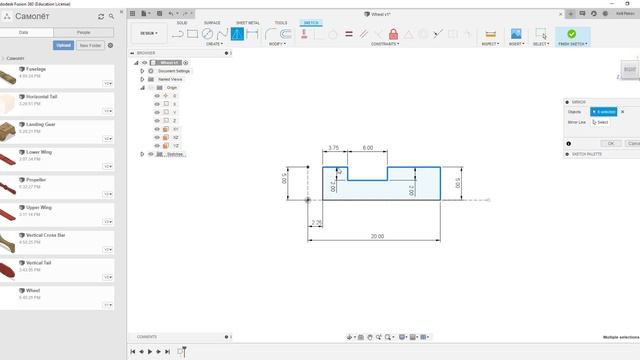Expand Document Settings in browser
This screenshot has width=640, height=360.
pos(142,71)
